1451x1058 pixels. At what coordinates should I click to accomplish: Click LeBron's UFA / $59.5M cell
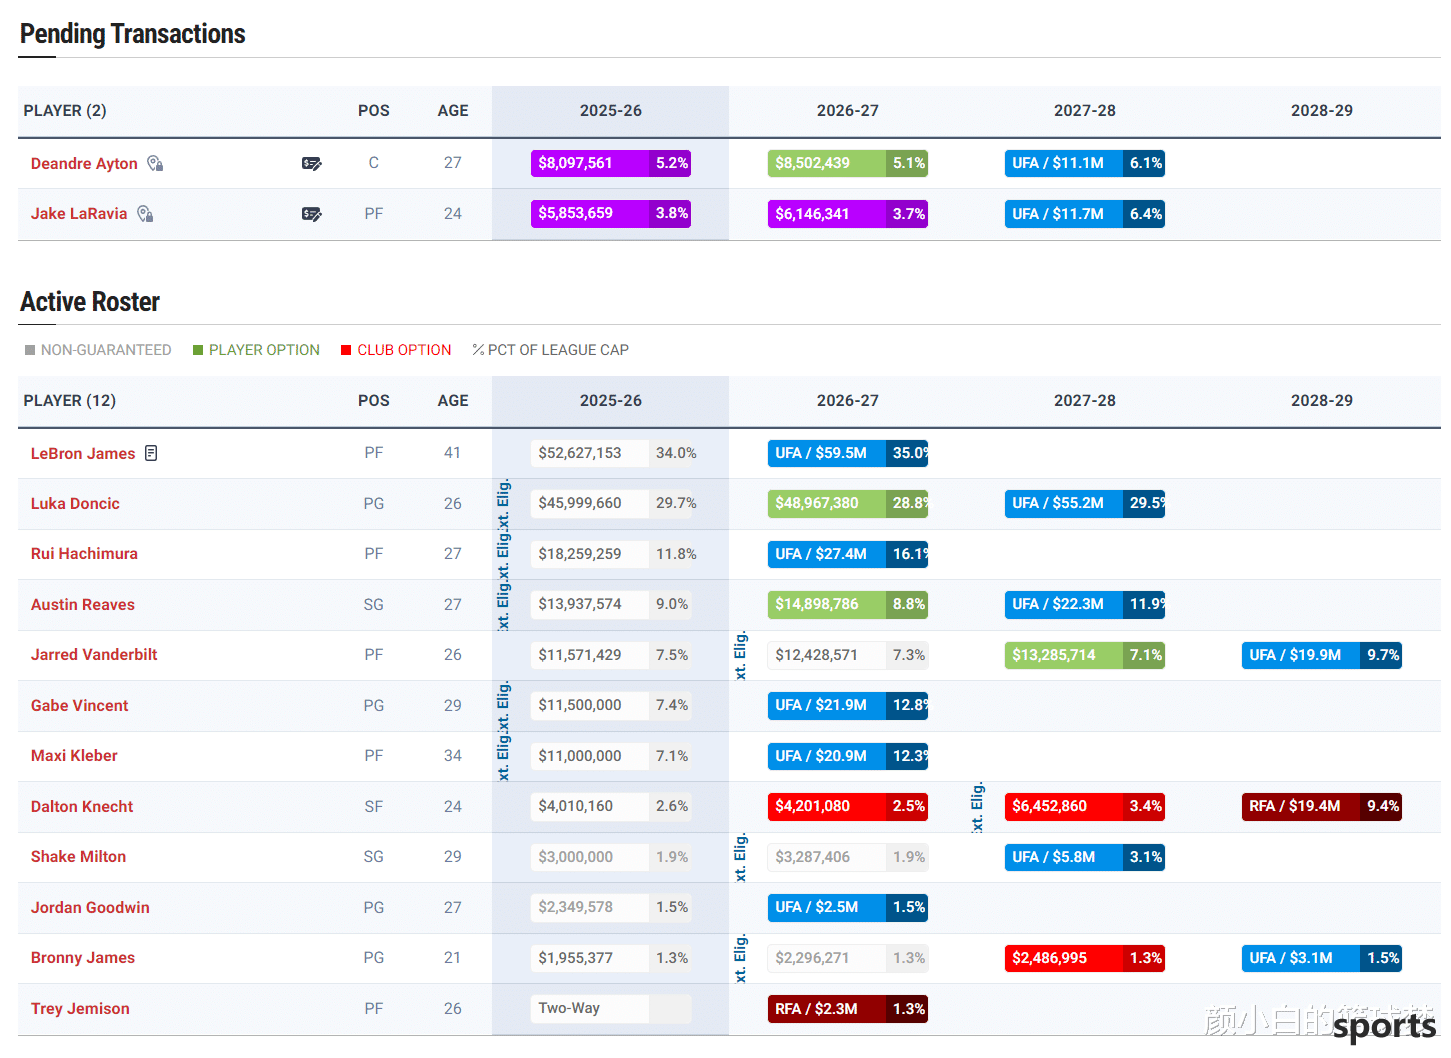coord(847,453)
